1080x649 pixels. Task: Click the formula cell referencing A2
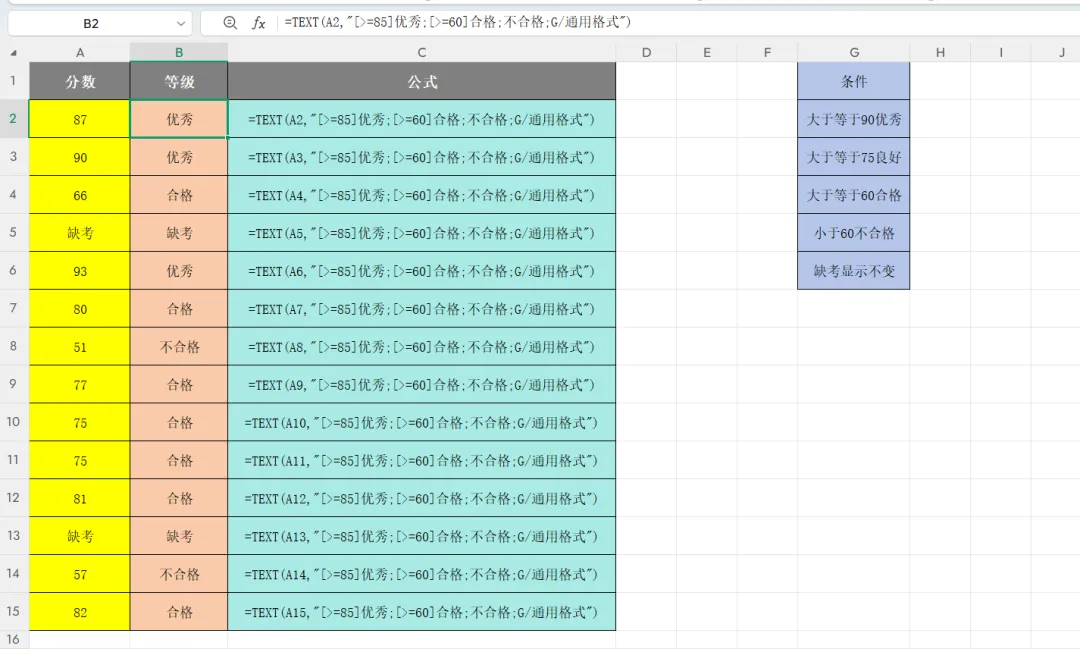422,119
